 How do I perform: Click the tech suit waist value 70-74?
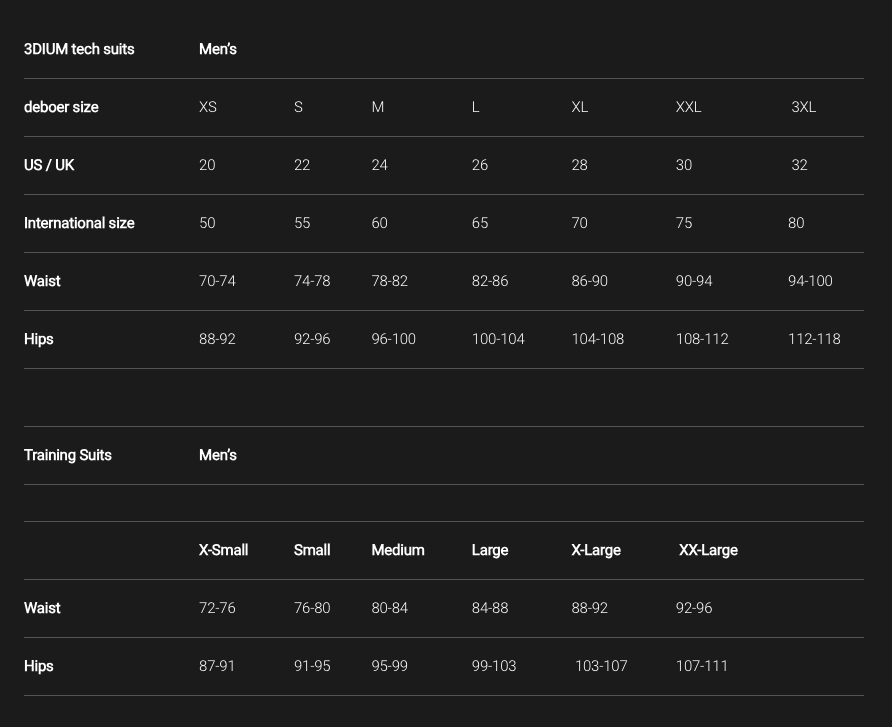217,281
